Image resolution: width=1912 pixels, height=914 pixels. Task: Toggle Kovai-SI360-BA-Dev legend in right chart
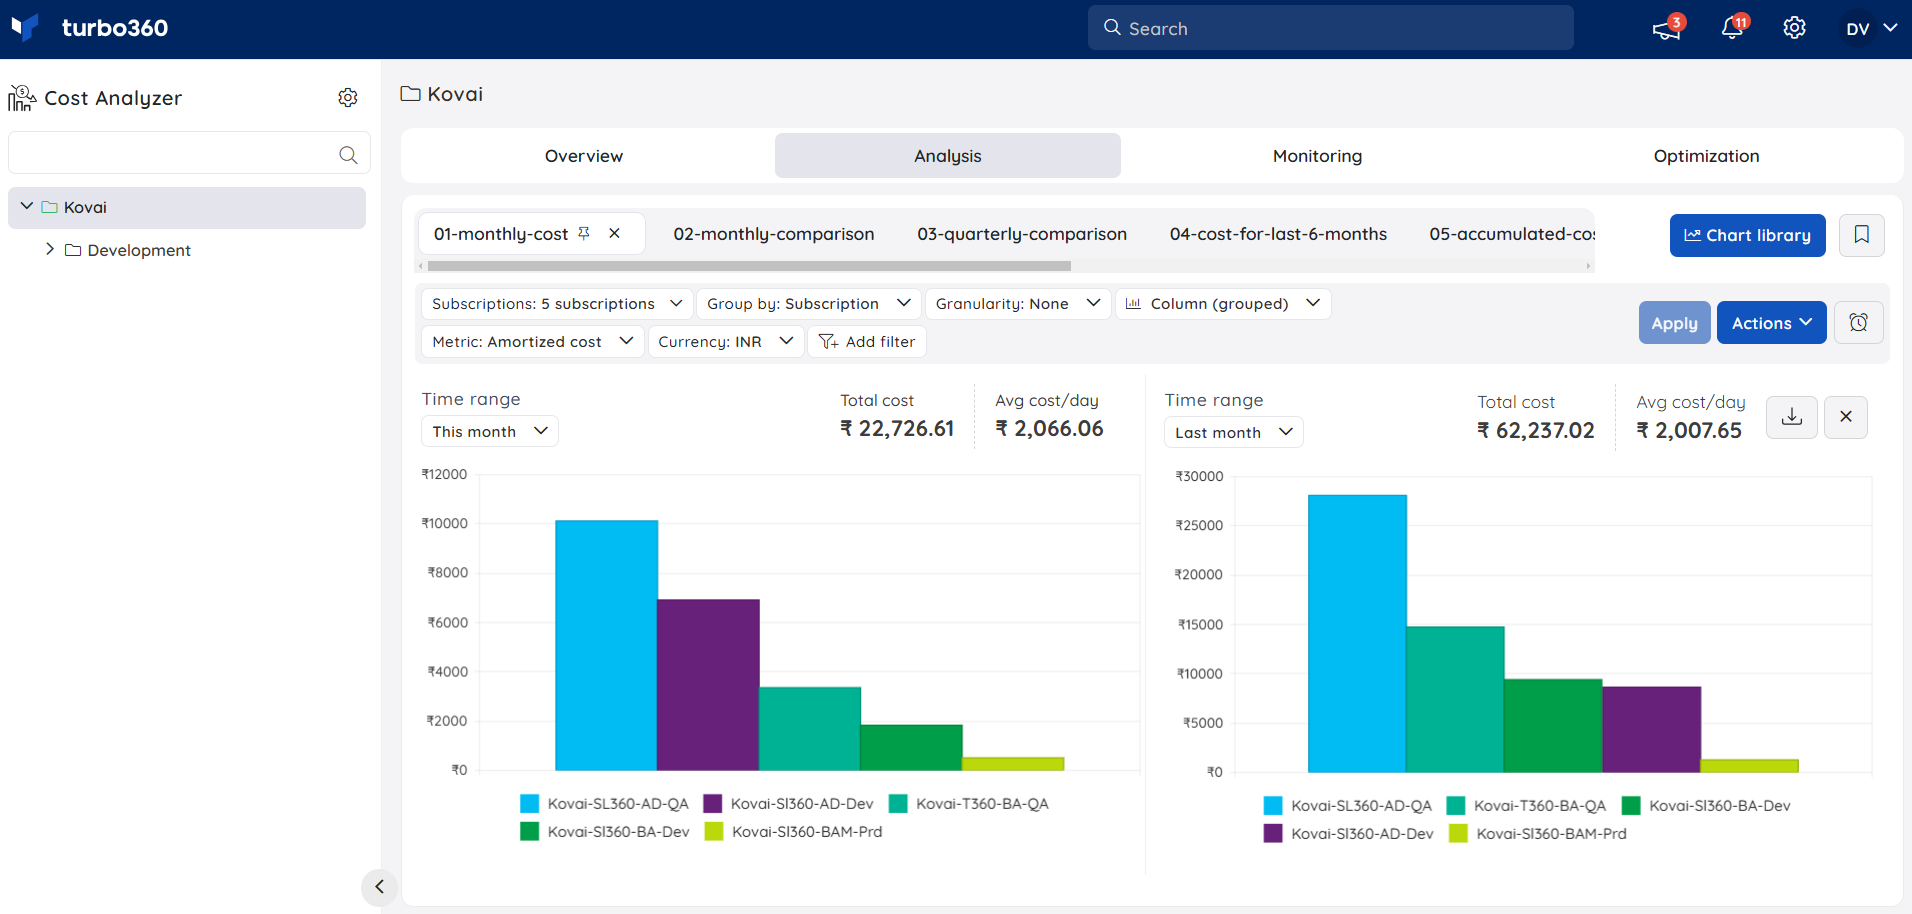click(1706, 806)
